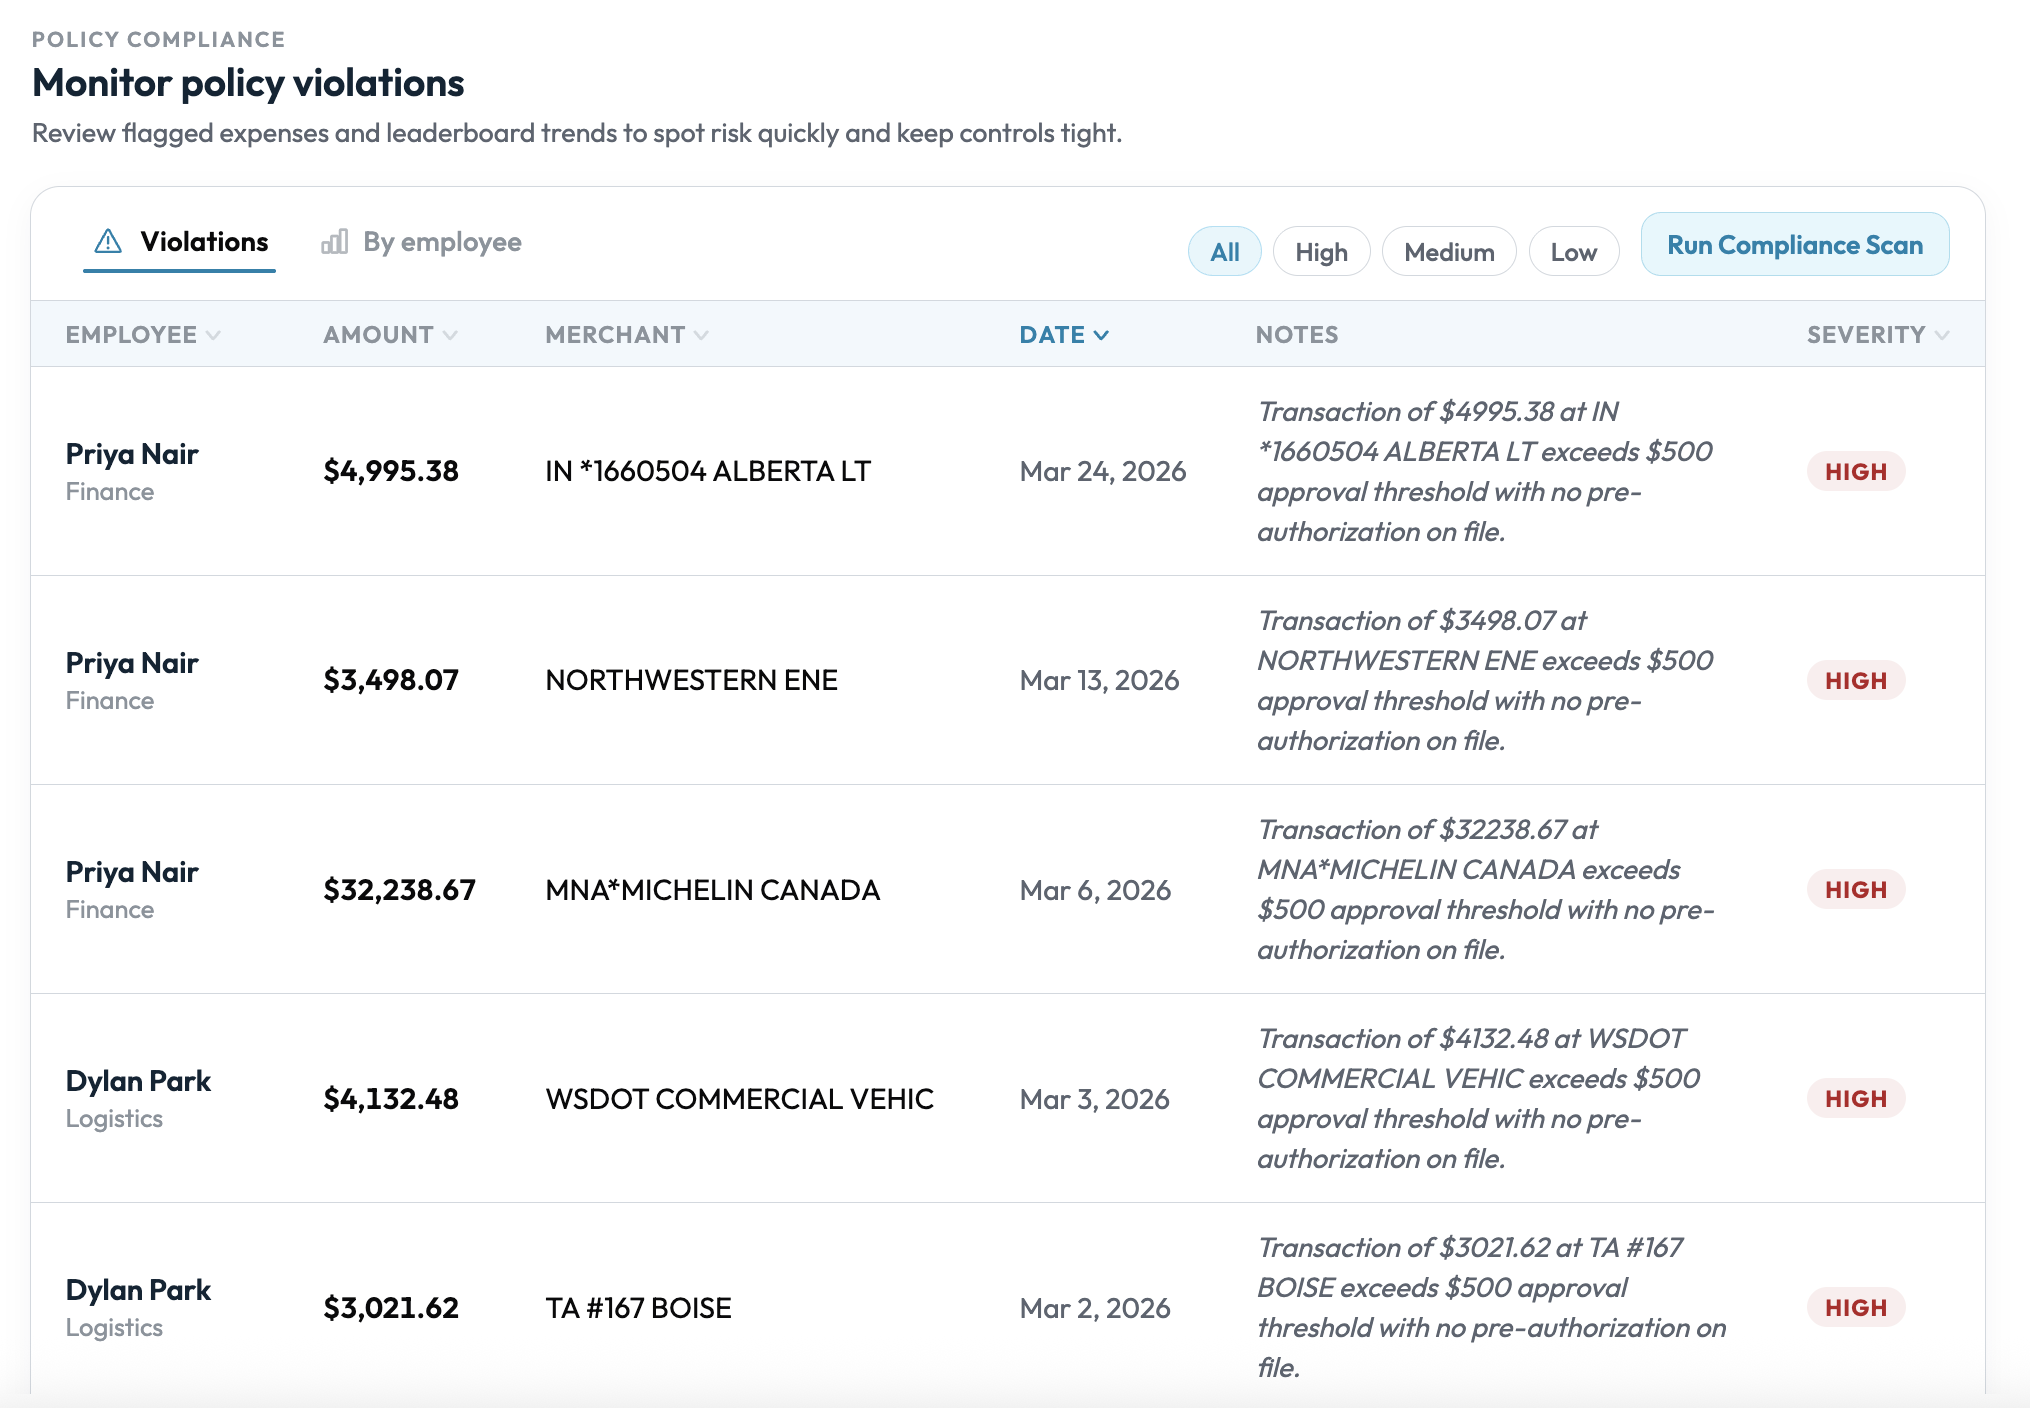Click the HIGH badge for NORTHWESTERN ENE
Viewport: 2030px width, 1408px height.
(1856, 680)
